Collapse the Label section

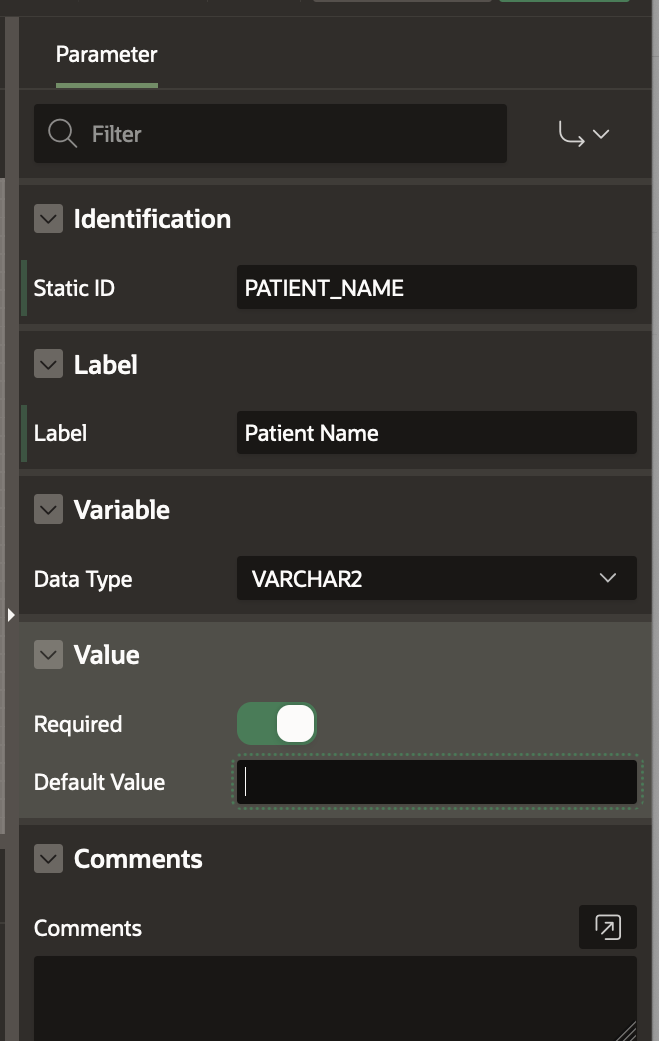point(48,364)
